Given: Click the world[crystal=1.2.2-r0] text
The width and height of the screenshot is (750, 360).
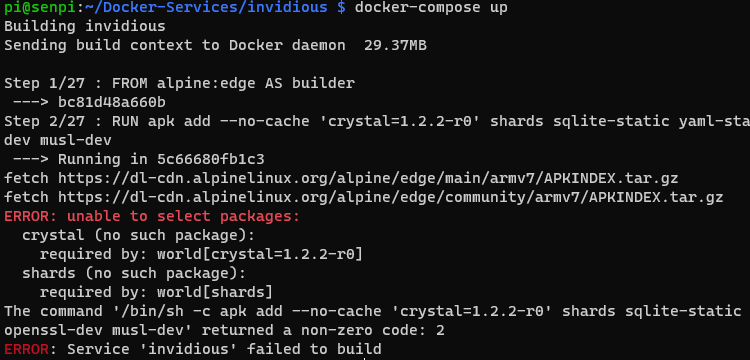Looking at the screenshot, I should pos(260,254).
